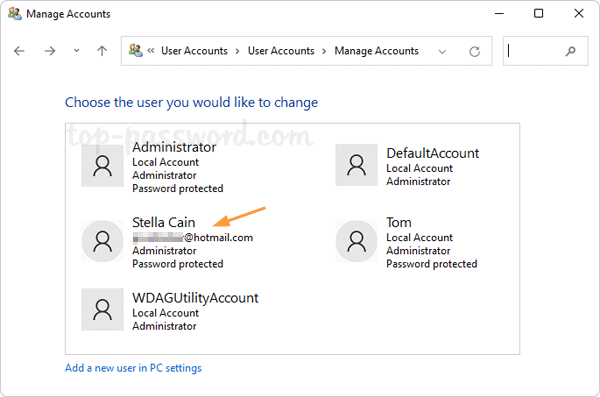Click the Administrator account avatar
This screenshot has width=600, height=397.
click(103, 166)
